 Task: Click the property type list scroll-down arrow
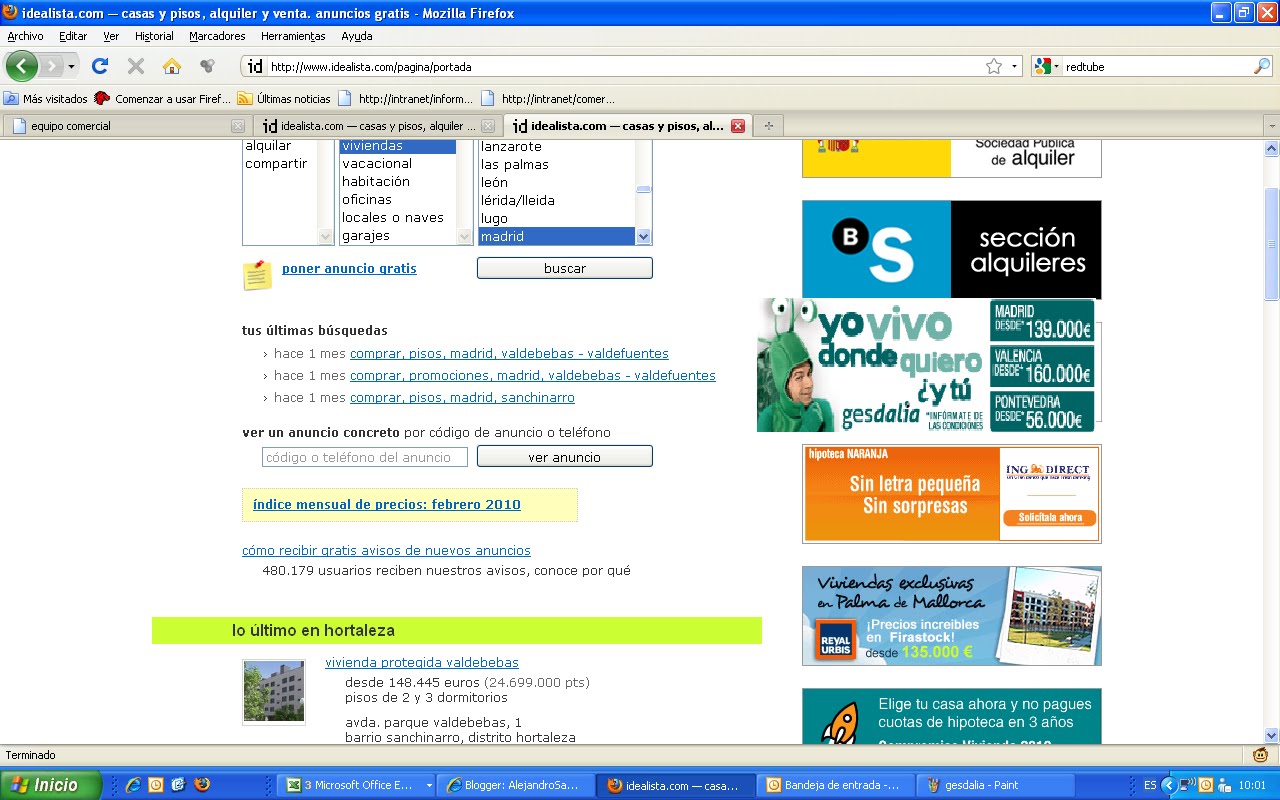[x=465, y=237]
